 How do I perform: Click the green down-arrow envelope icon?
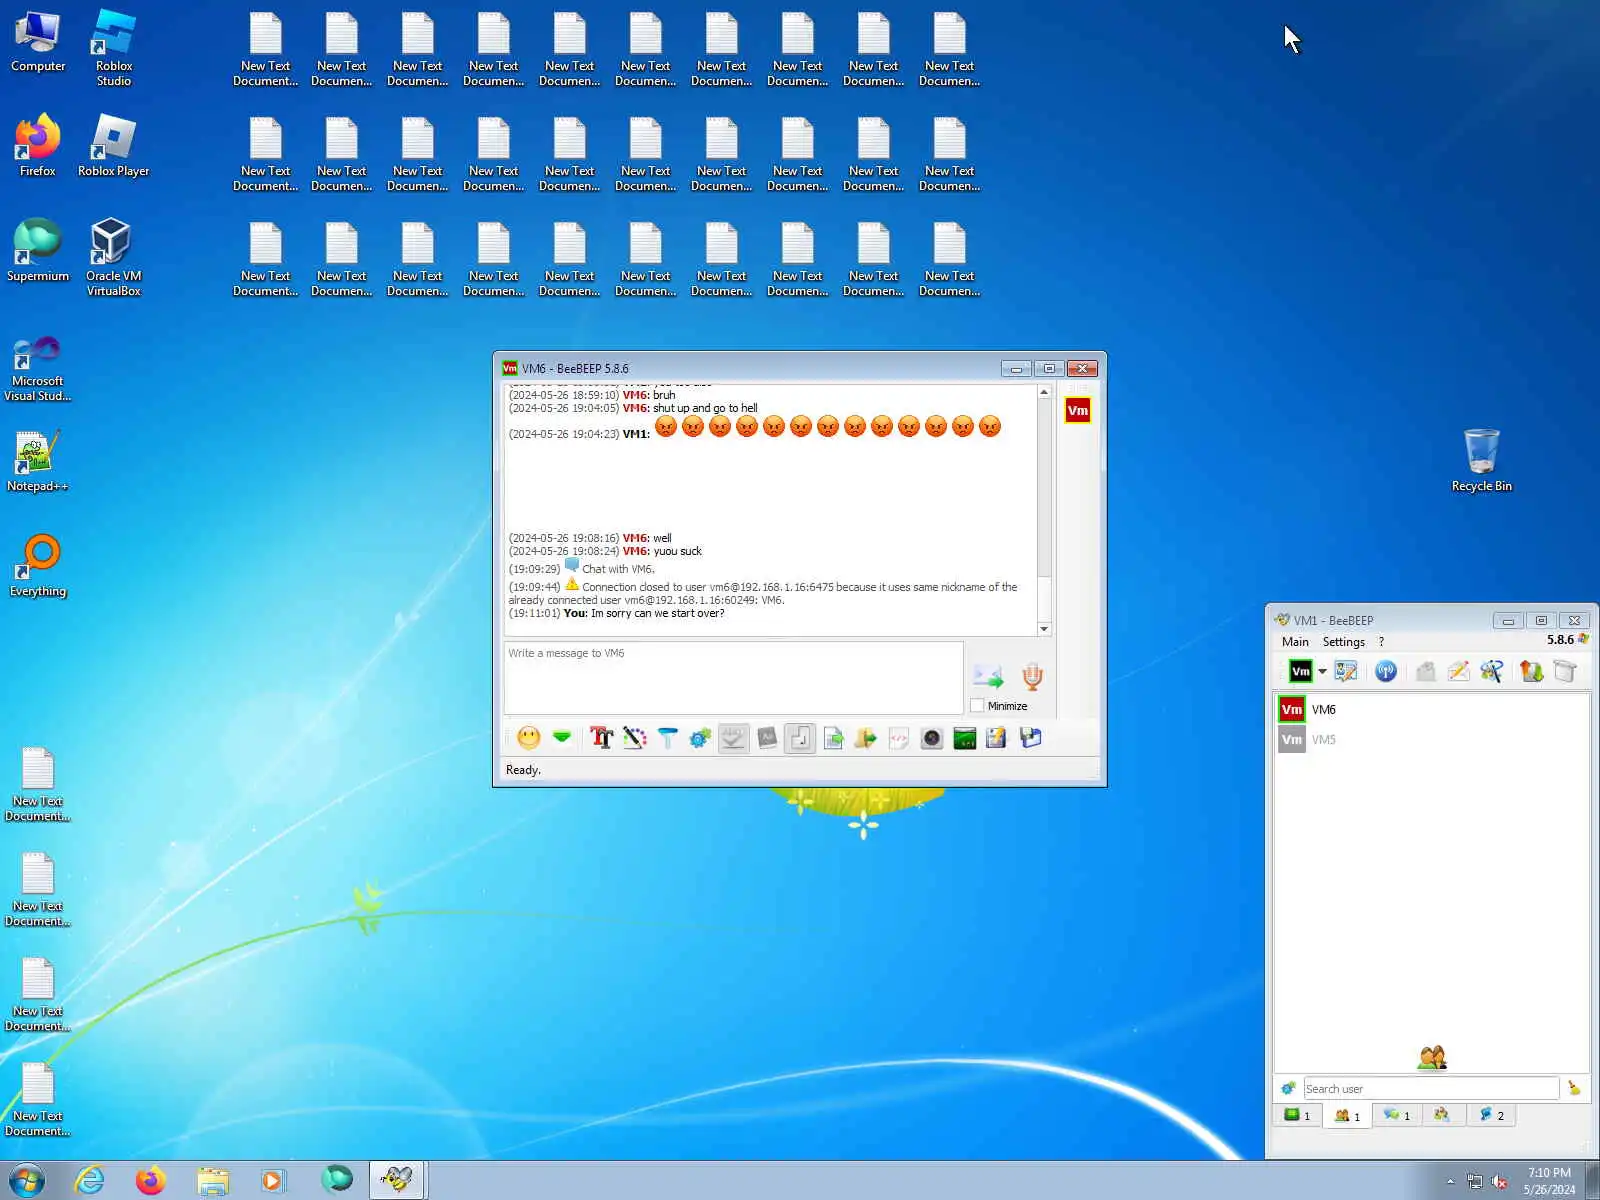coord(562,738)
